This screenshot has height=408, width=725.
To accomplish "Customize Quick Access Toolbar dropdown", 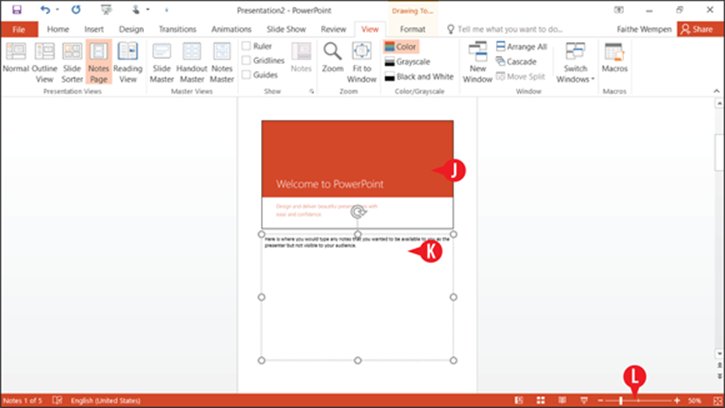I will (x=166, y=10).
